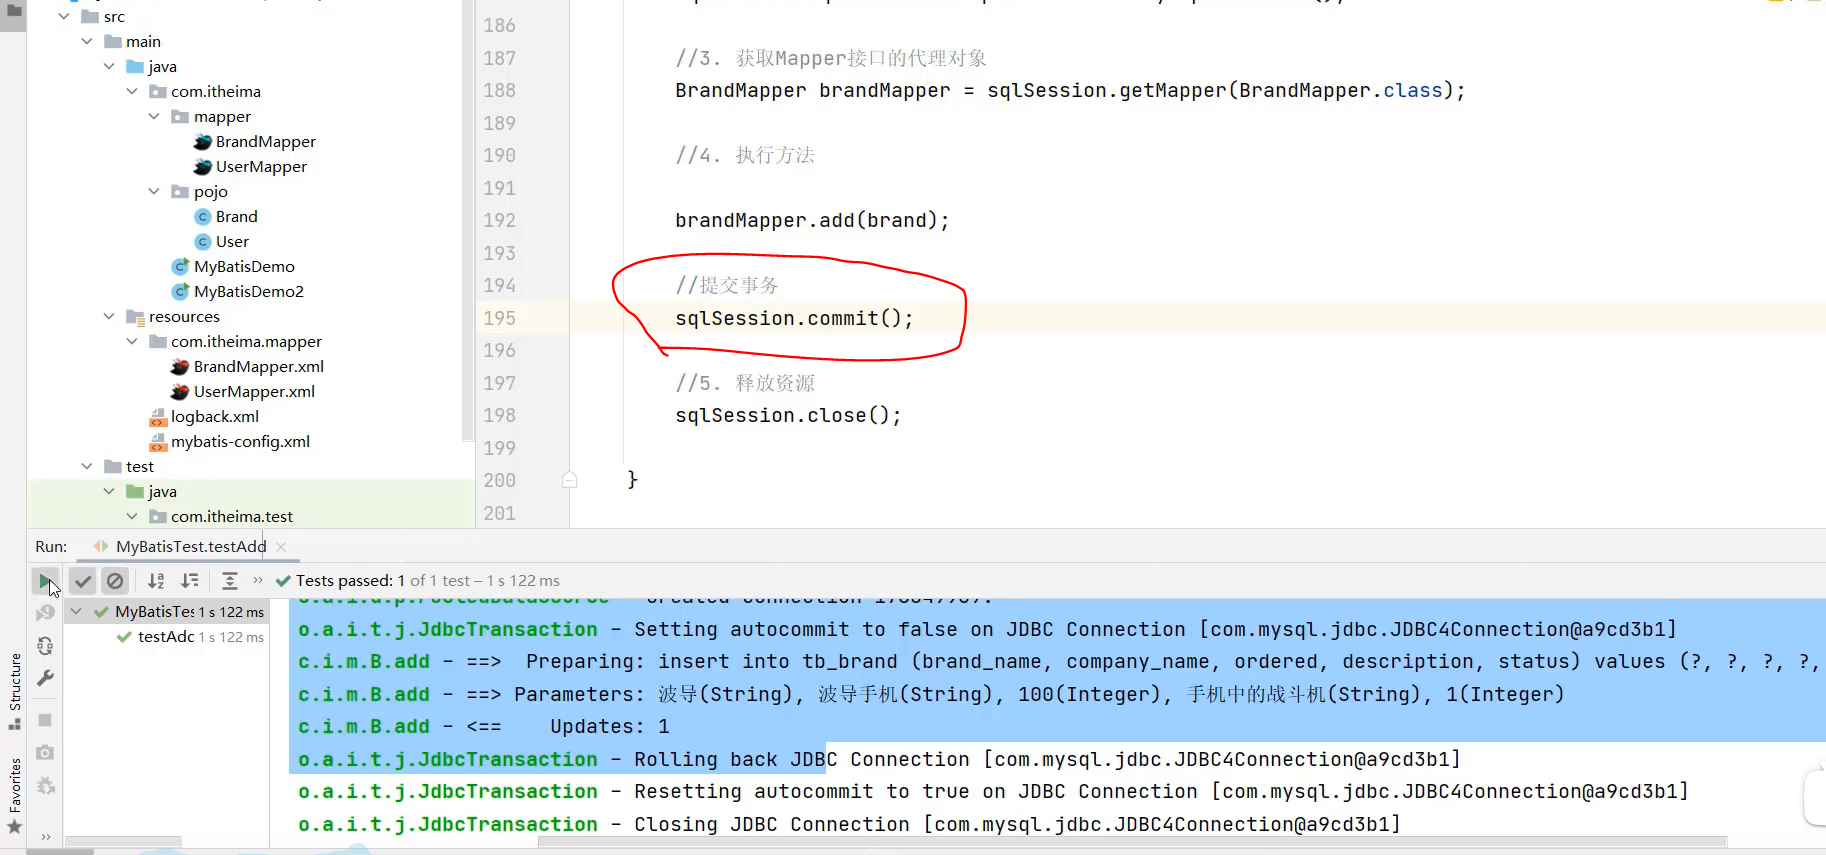Place the cursor on sqlSession.commit() line
Viewport: 1826px width, 855px height.
(x=794, y=318)
